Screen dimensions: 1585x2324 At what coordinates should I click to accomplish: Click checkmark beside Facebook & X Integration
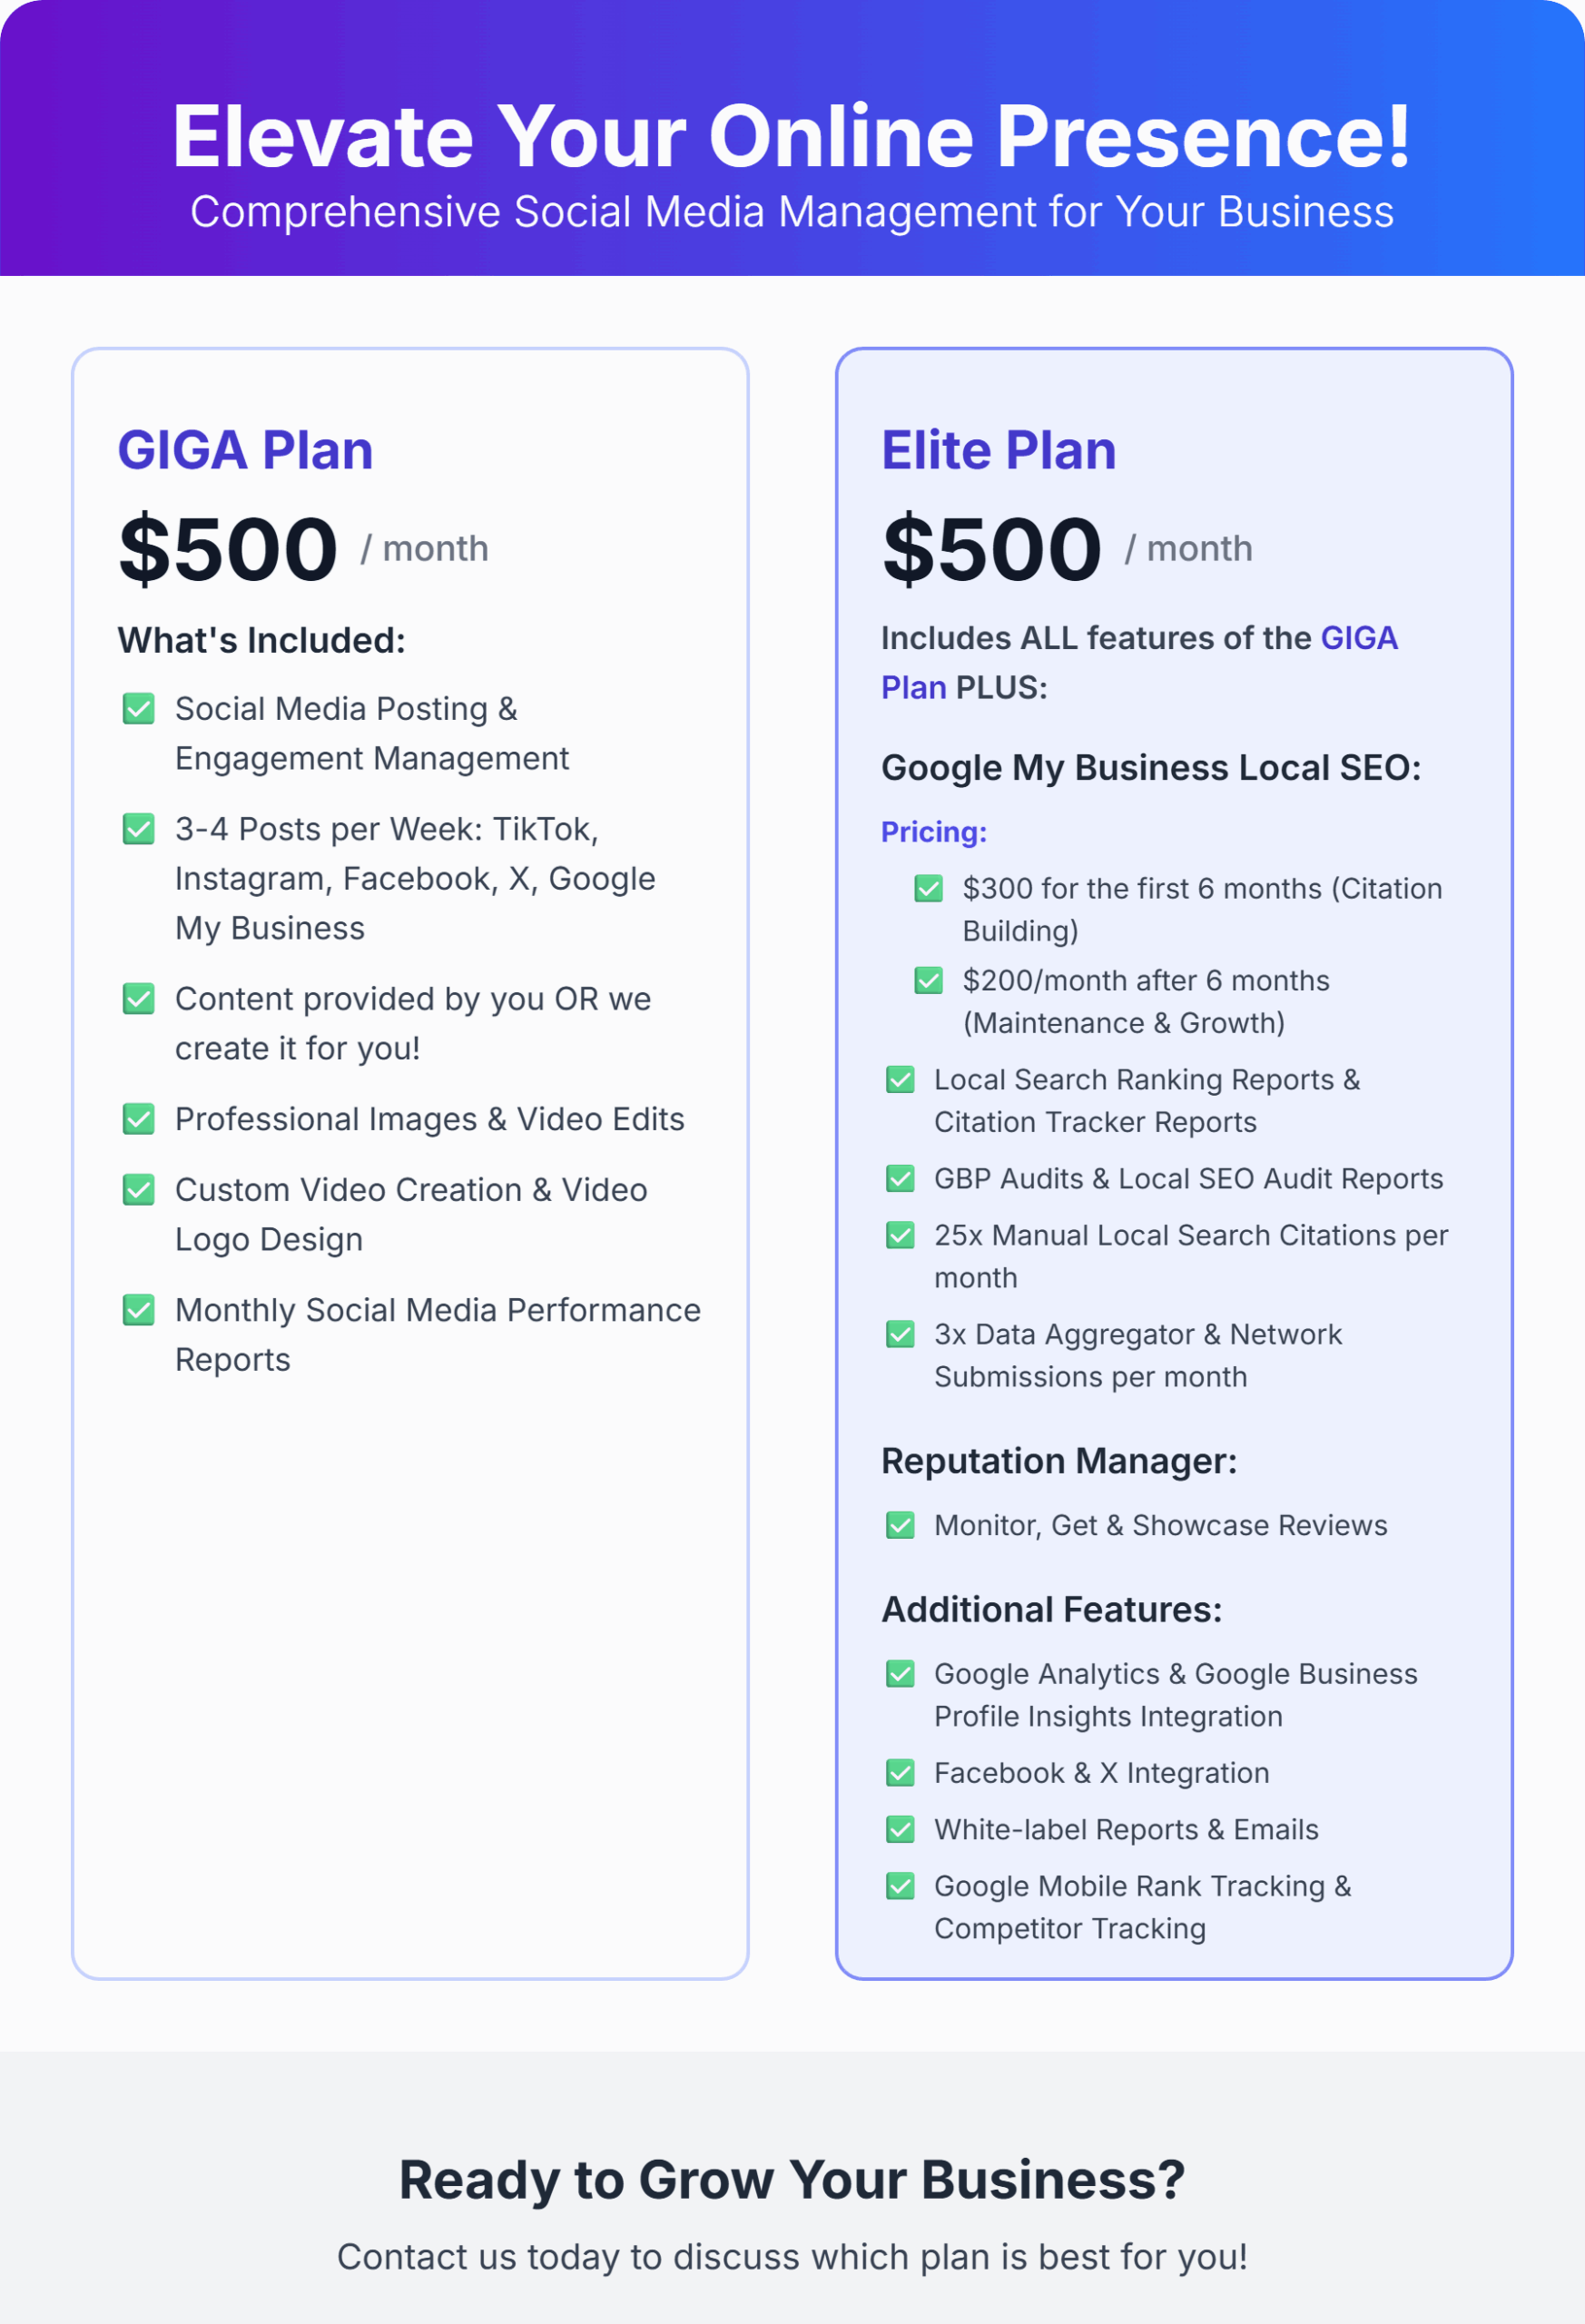pyautogui.click(x=900, y=1773)
